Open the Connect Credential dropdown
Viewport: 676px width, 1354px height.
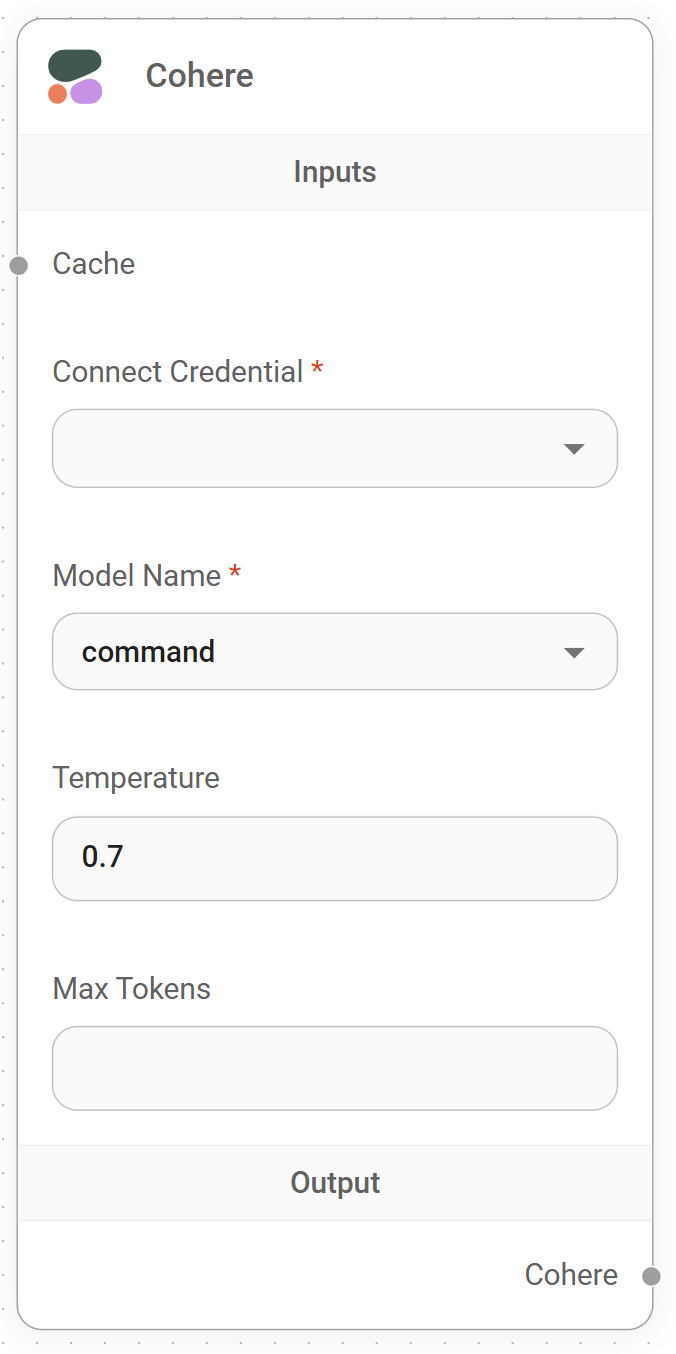point(335,448)
